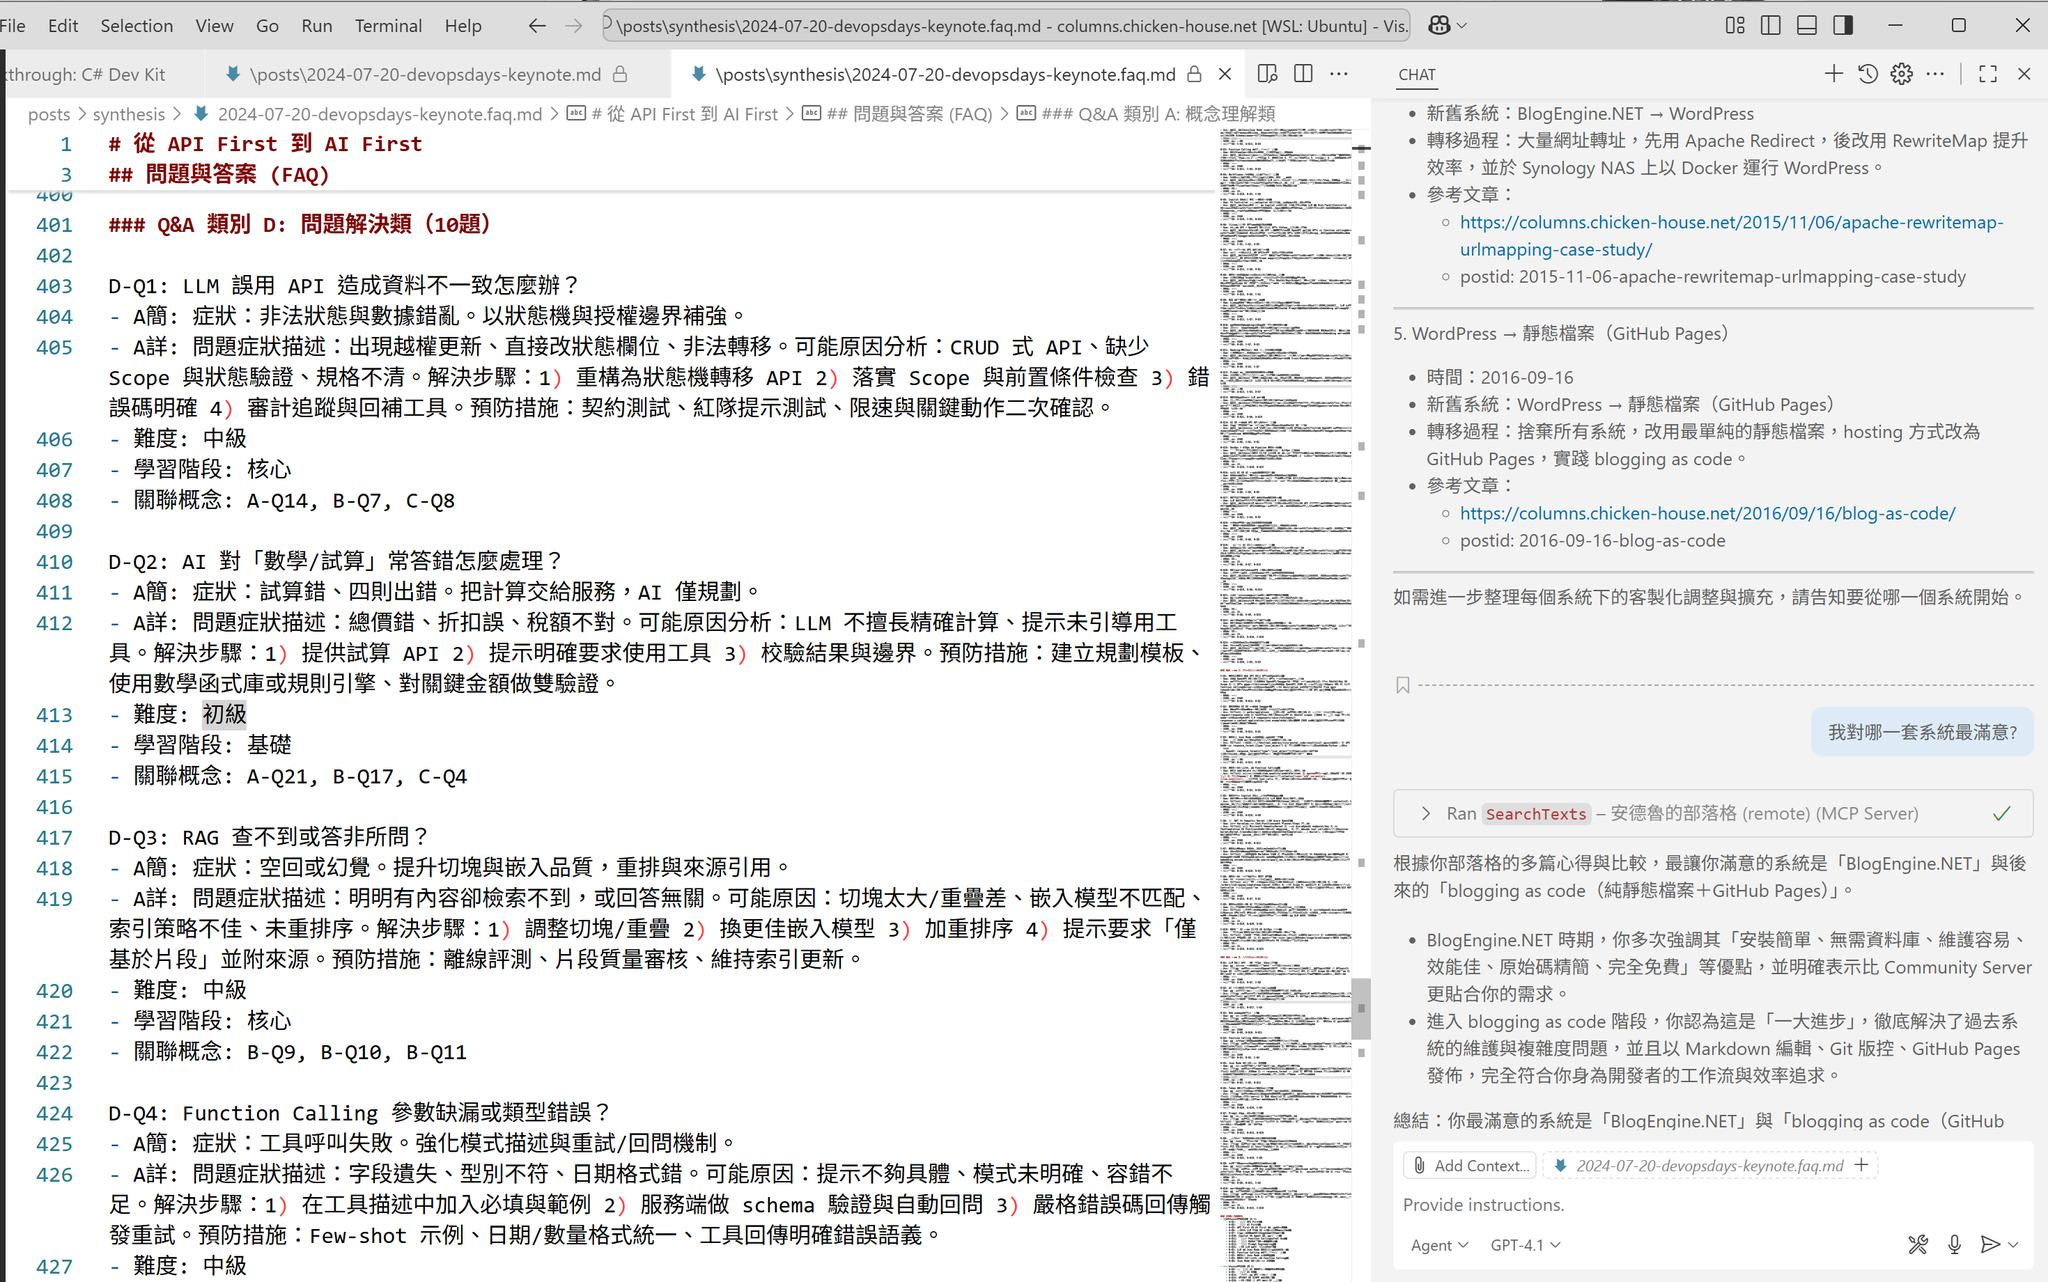Open the Terminal menu
Image resolution: width=2048 pixels, height=1282 pixels.
coord(388,26)
